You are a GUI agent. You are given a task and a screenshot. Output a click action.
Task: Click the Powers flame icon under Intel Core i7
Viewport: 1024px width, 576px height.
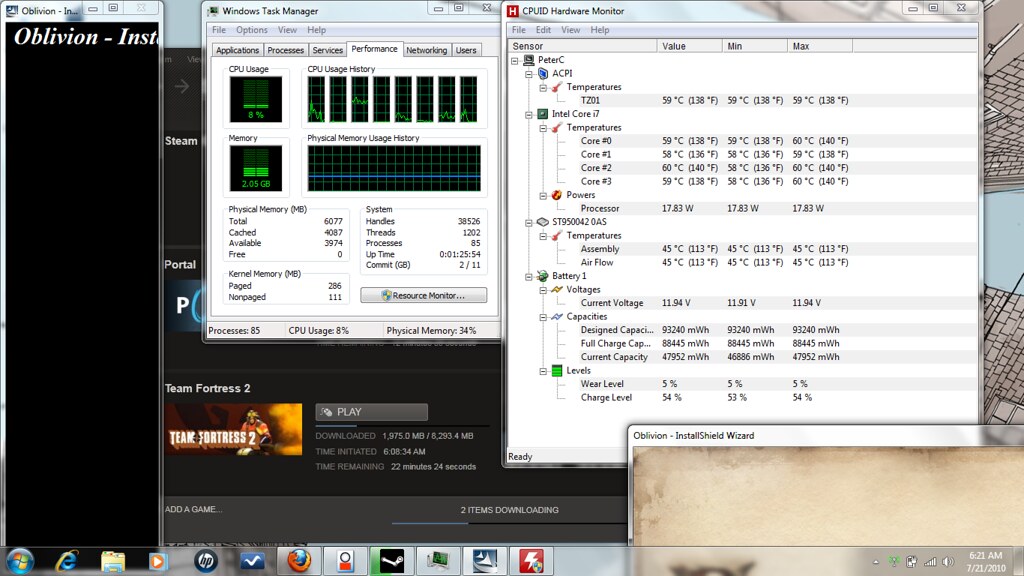click(x=557, y=195)
